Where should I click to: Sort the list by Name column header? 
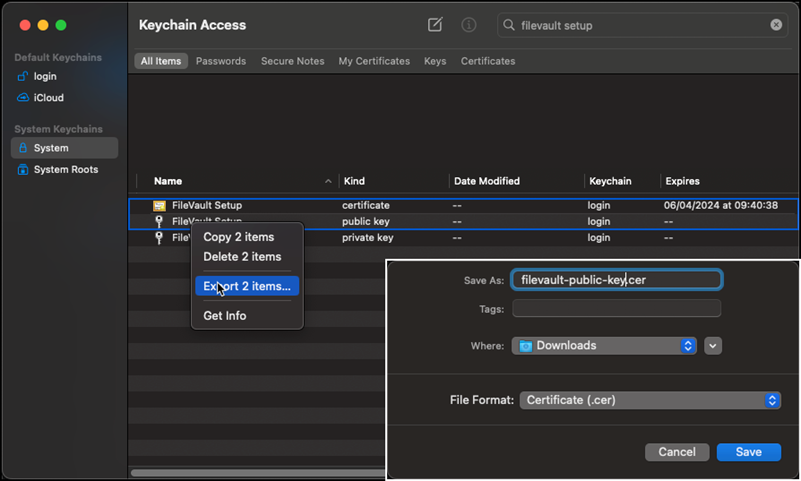pos(168,181)
